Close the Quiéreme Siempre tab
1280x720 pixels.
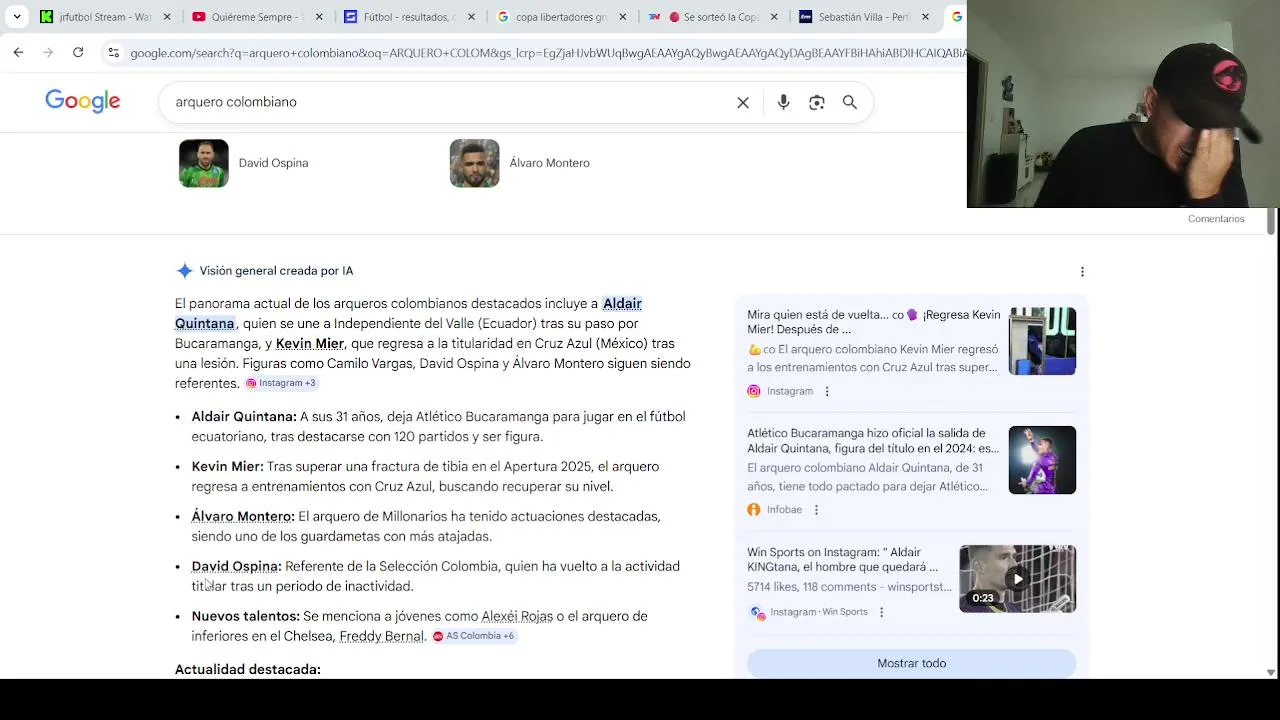[x=319, y=17]
